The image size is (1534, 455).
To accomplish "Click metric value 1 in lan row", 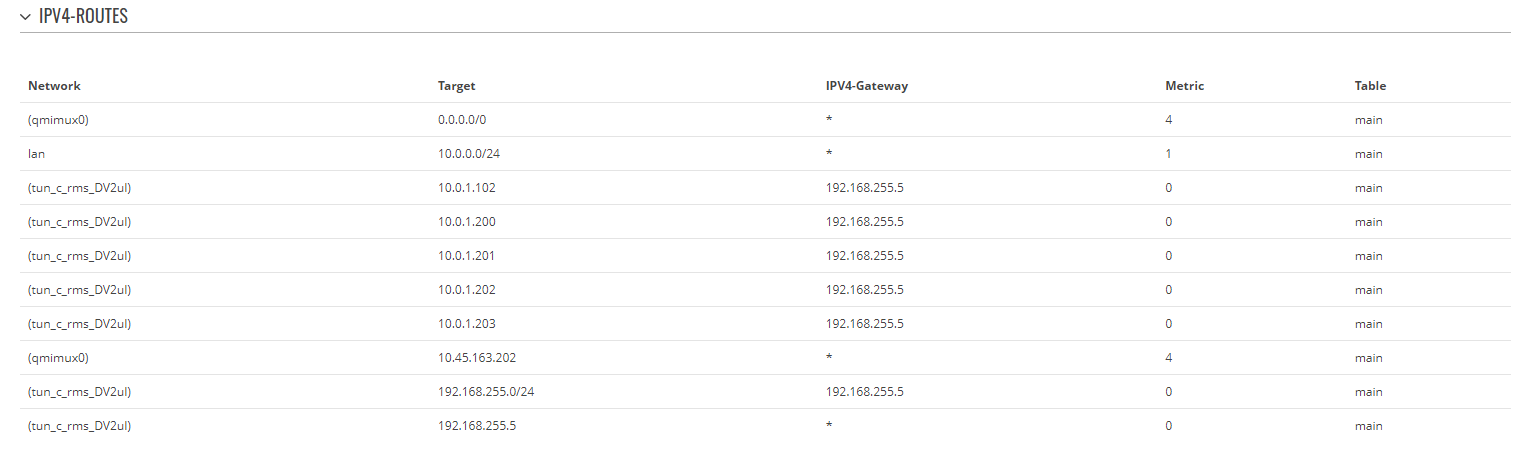I will tap(1169, 154).
